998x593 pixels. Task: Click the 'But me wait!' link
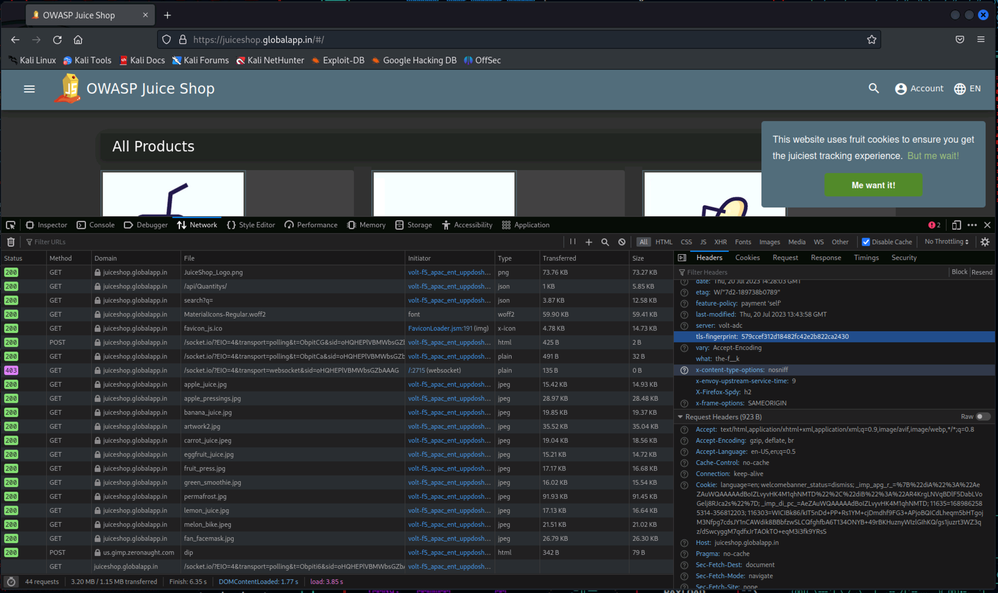click(932, 156)
